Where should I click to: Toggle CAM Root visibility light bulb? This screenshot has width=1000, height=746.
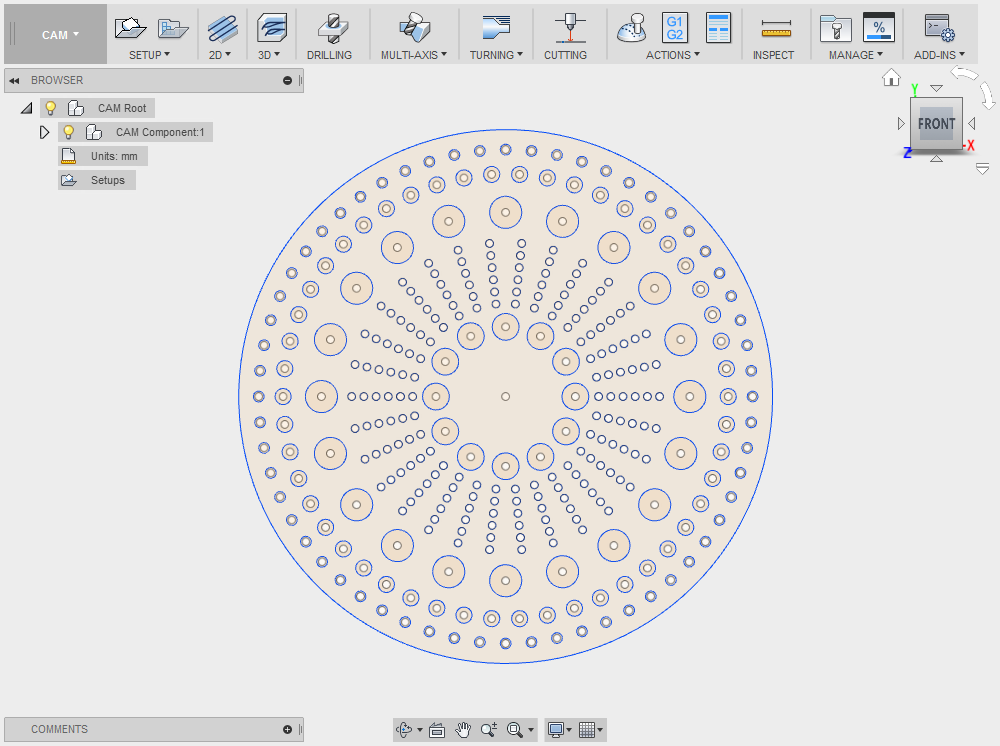pyautogui.click(x=51, y=108)
